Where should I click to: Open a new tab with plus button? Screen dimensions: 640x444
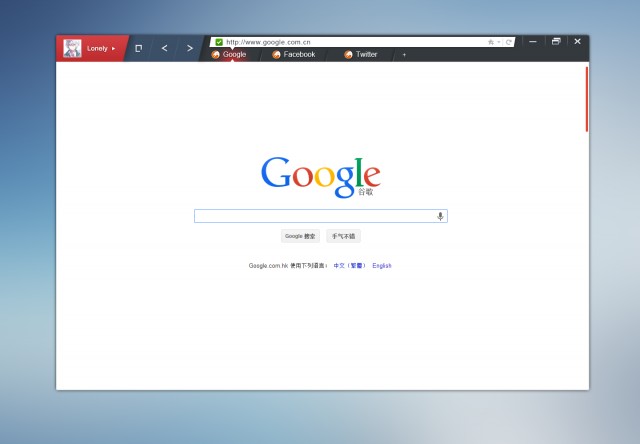[x=404, y=55]
